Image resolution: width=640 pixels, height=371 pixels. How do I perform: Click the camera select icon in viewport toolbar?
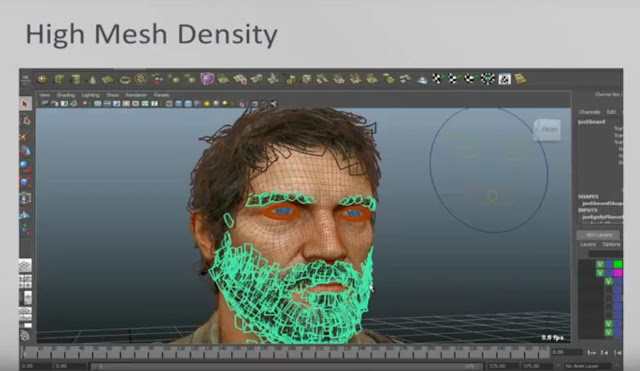coord(45,104)
